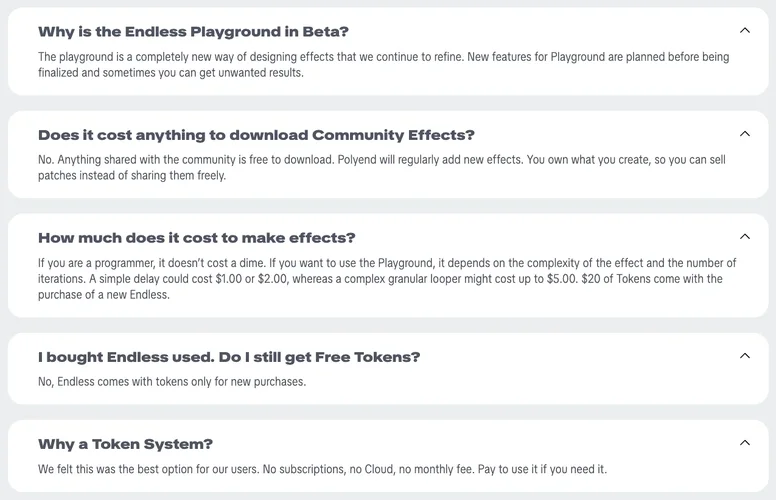Click chevron beside cost to make effects

coord(745,237)
